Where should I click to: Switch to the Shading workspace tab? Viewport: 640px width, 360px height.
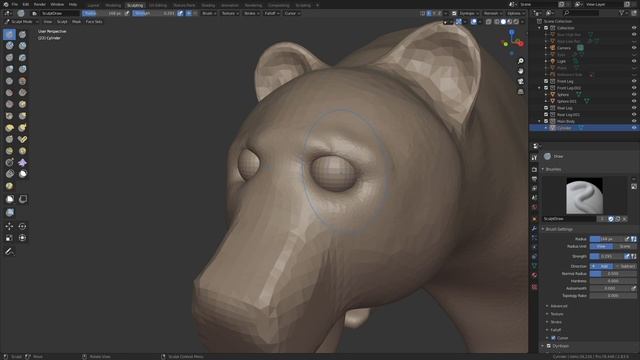pos(208,5)
